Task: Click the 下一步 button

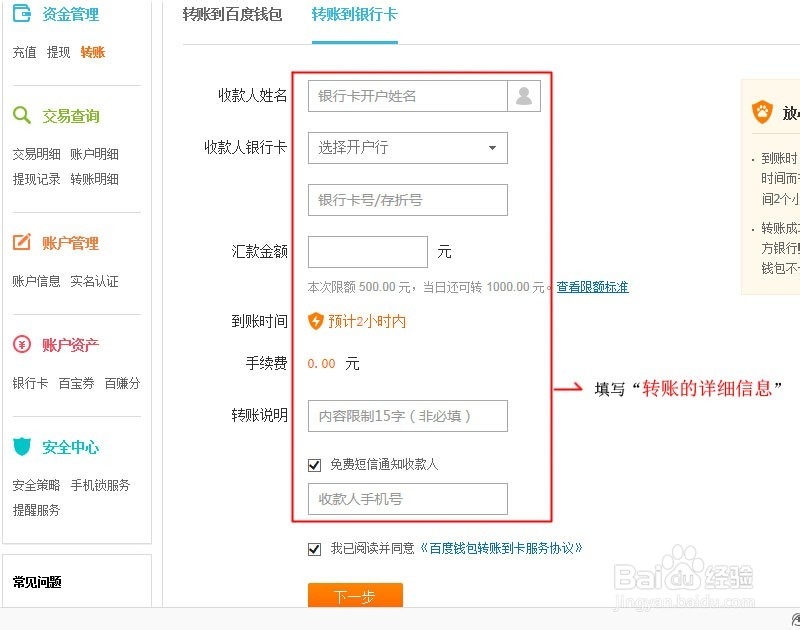Action: point(357,595)
